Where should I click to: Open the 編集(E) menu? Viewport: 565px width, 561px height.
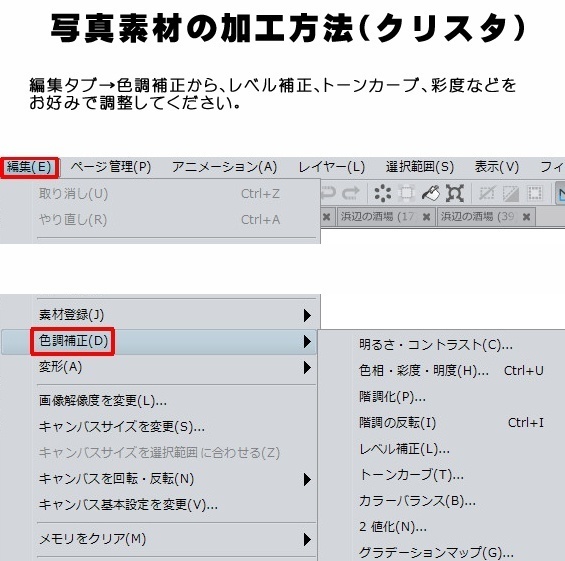pos(29,168)
